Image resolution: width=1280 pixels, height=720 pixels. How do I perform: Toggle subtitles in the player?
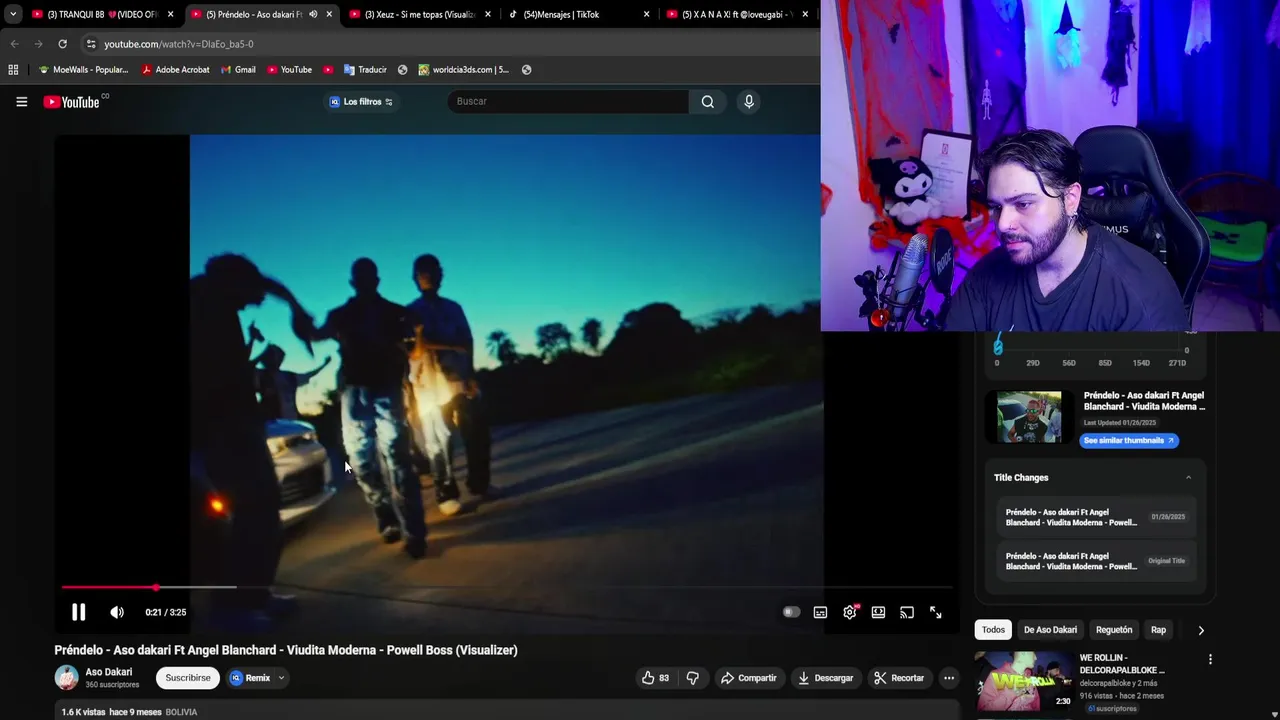click(x=820, y=612)
